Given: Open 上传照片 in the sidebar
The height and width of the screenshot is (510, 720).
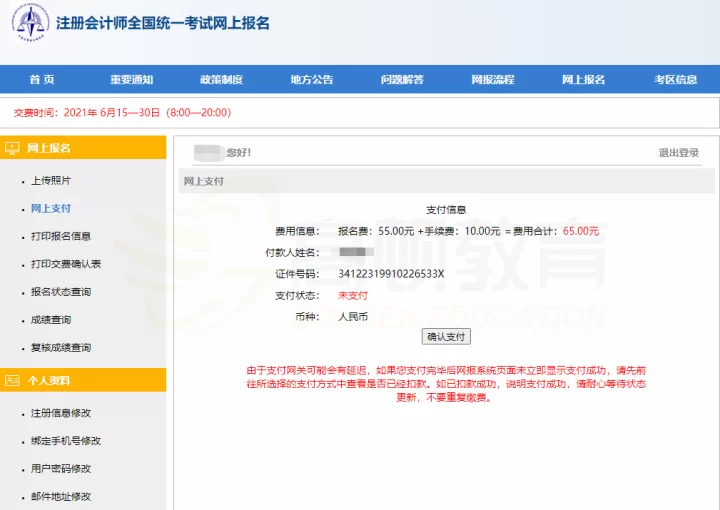Looking at the screenshot, I should (50, 181).
